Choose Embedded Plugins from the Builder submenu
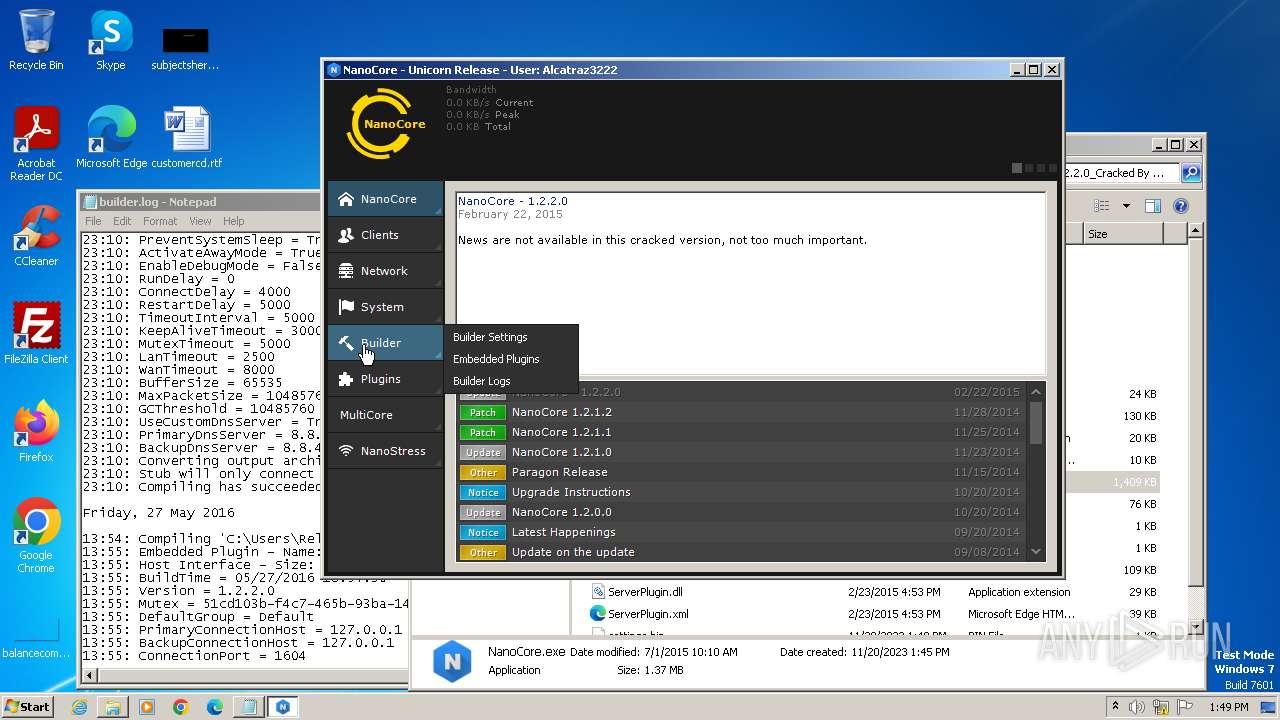Viewport: 1280px width, 720px height. [x=496, y=359]
